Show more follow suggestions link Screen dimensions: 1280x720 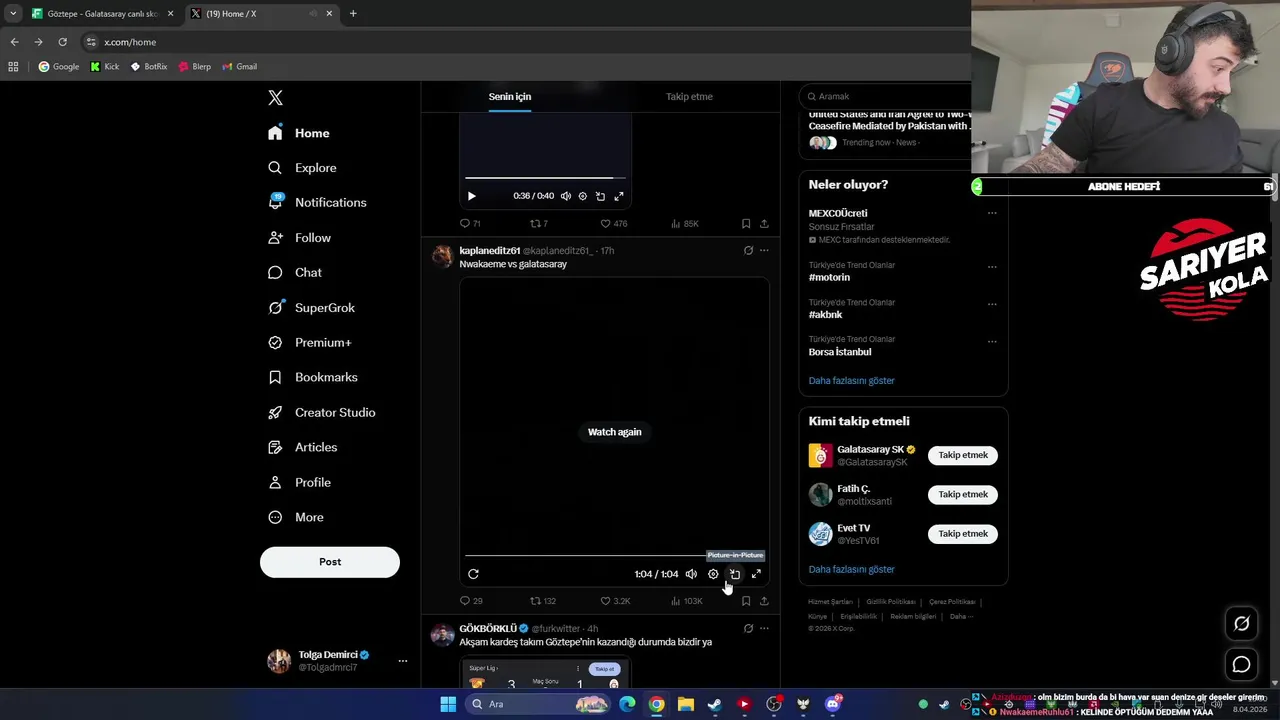coord(851,570)
